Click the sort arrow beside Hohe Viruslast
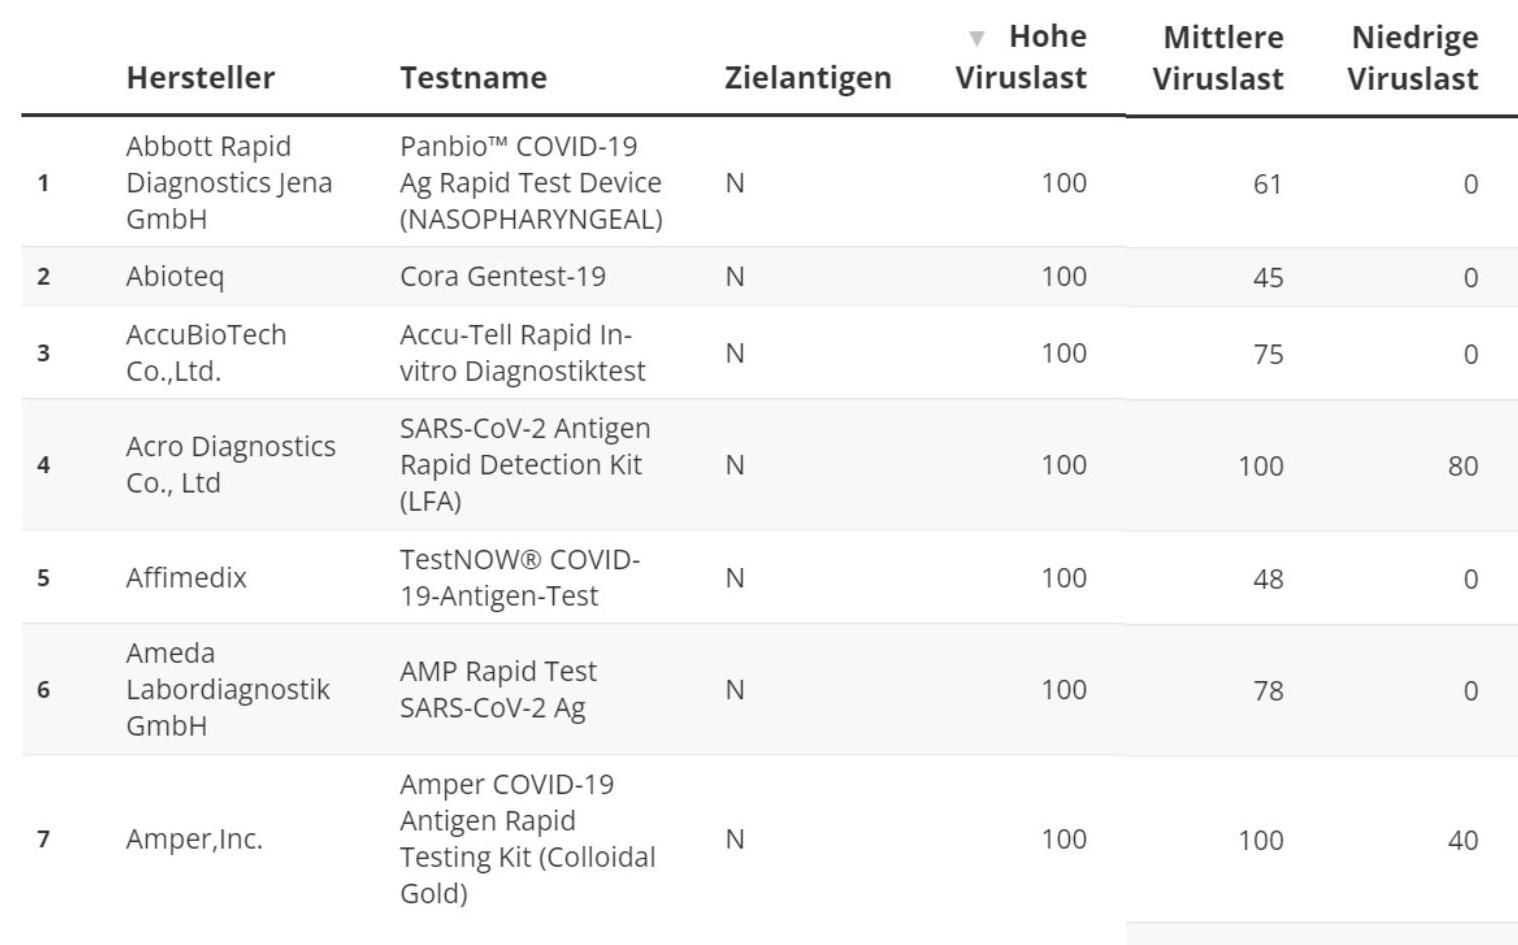The width and height of the screenshot is (1518, 945). 976,39
